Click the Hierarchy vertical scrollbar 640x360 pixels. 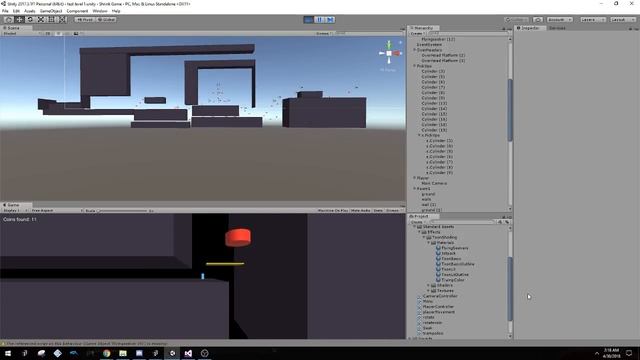[x=510, y=110]
